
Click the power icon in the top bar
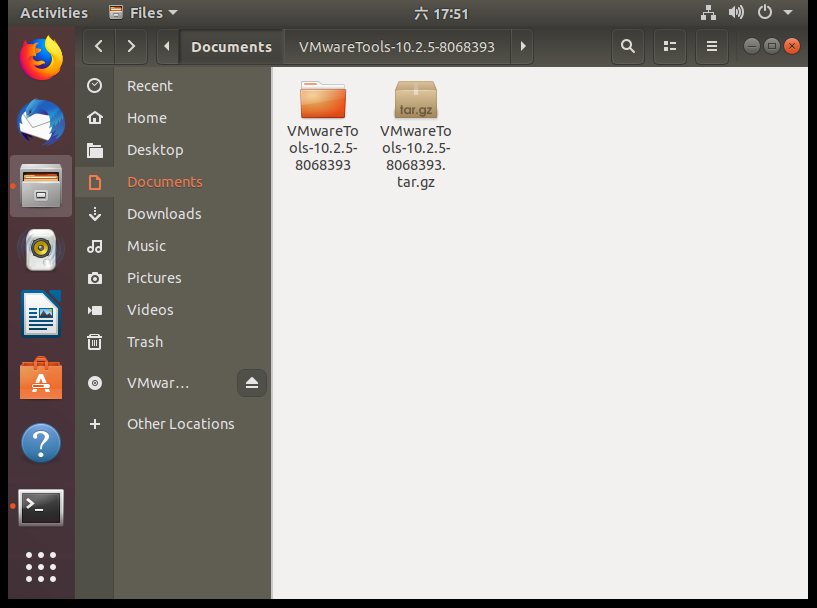click(765, 12)
